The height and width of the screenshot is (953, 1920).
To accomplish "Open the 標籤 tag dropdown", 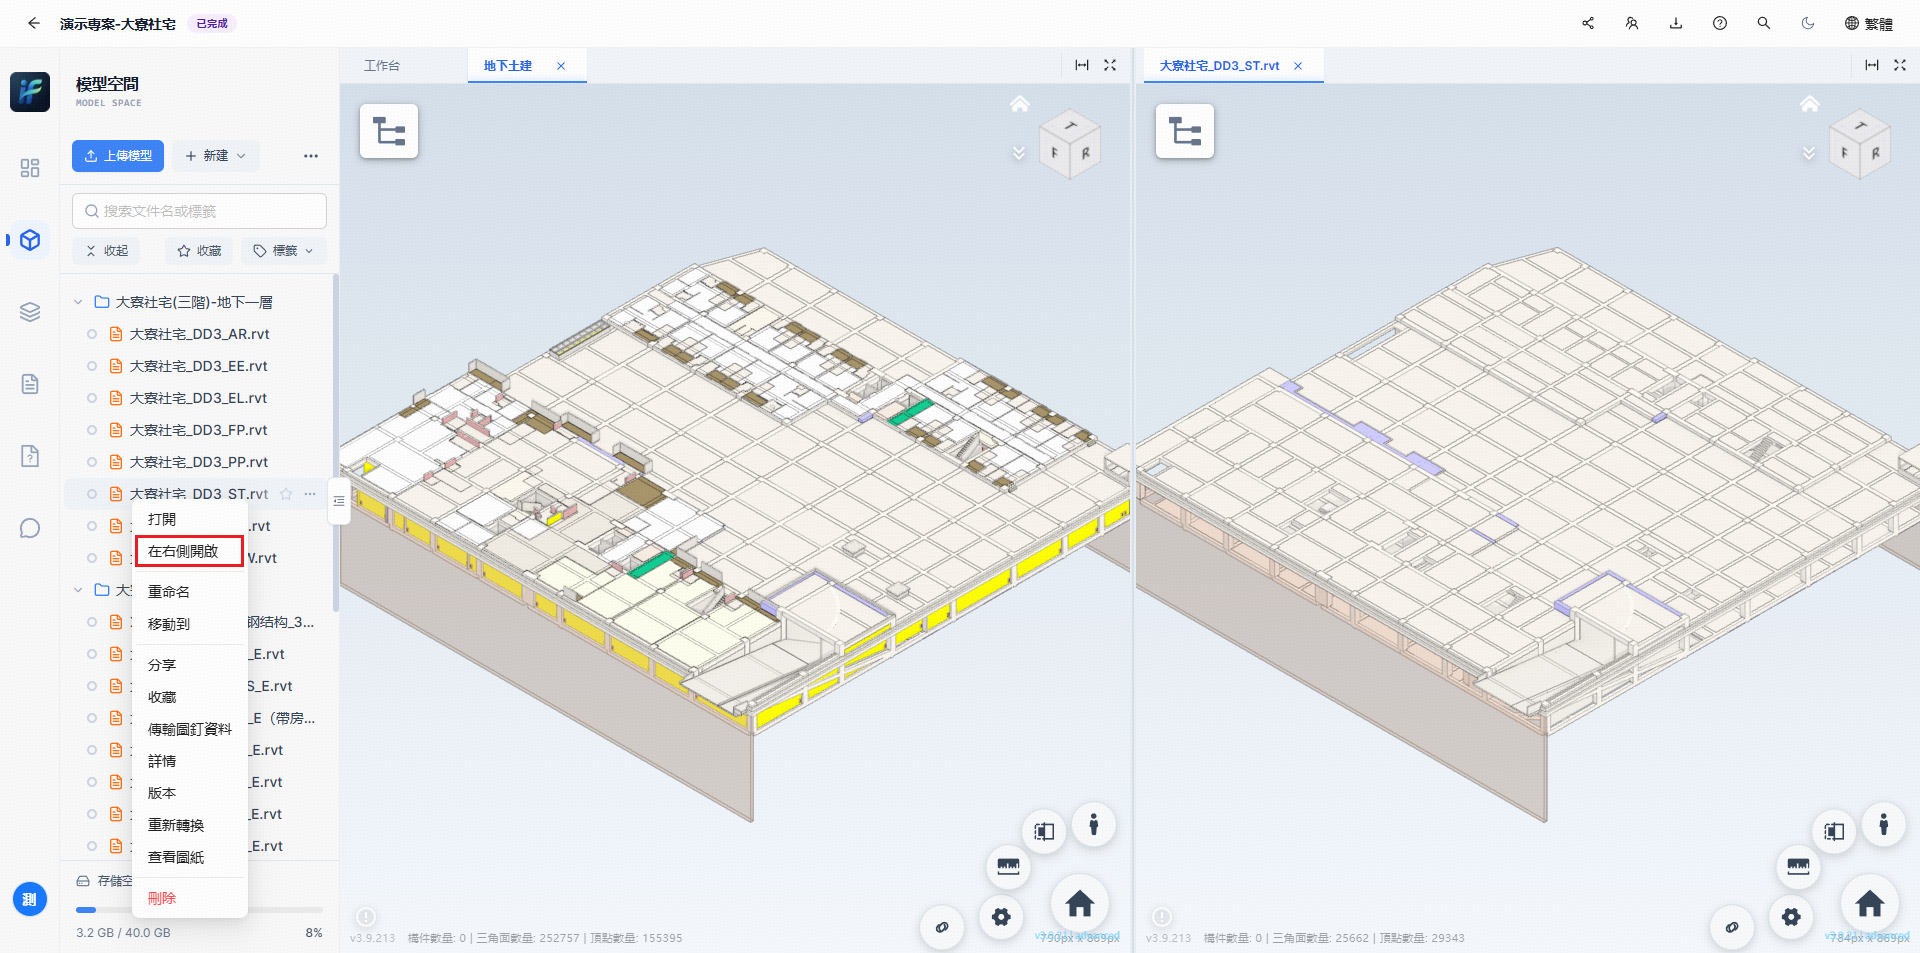I will (x=284, y=251).
